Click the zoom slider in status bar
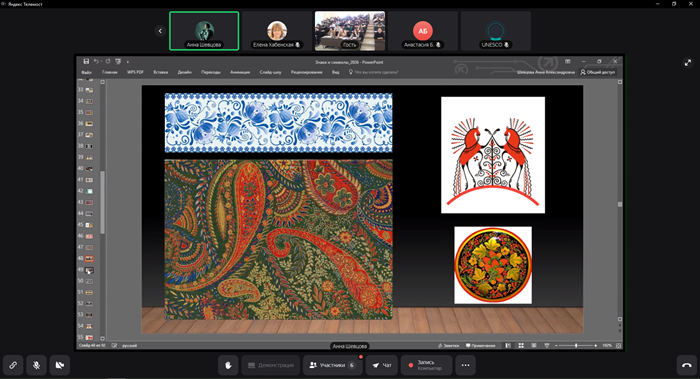Viewport: 700px width, 379px height. click(576, 346)
